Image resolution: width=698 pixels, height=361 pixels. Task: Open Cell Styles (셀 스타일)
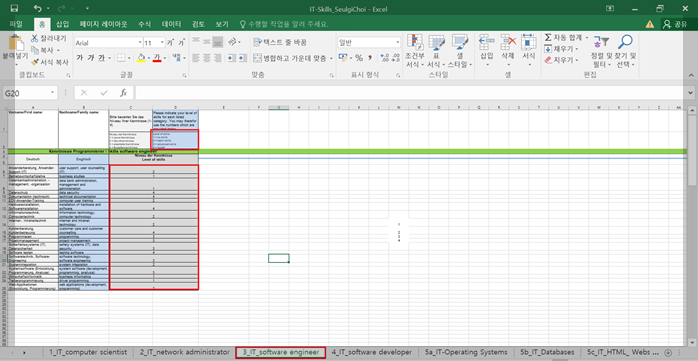coord(460,51)
